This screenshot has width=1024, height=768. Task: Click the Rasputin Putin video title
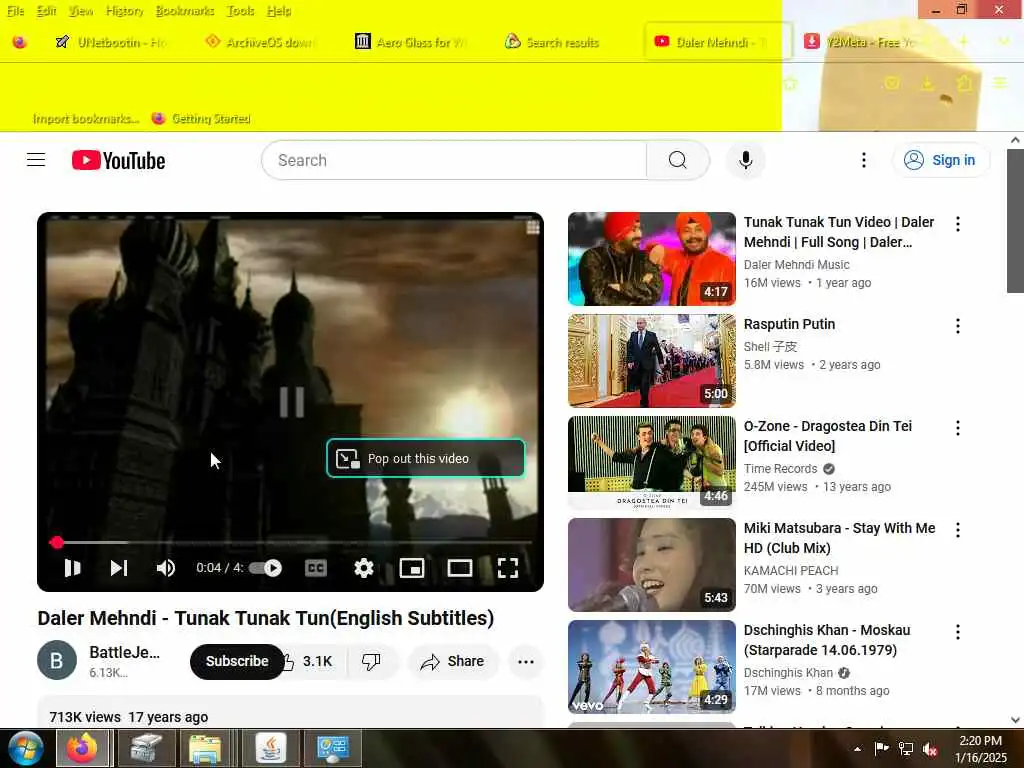click(789, 324)
